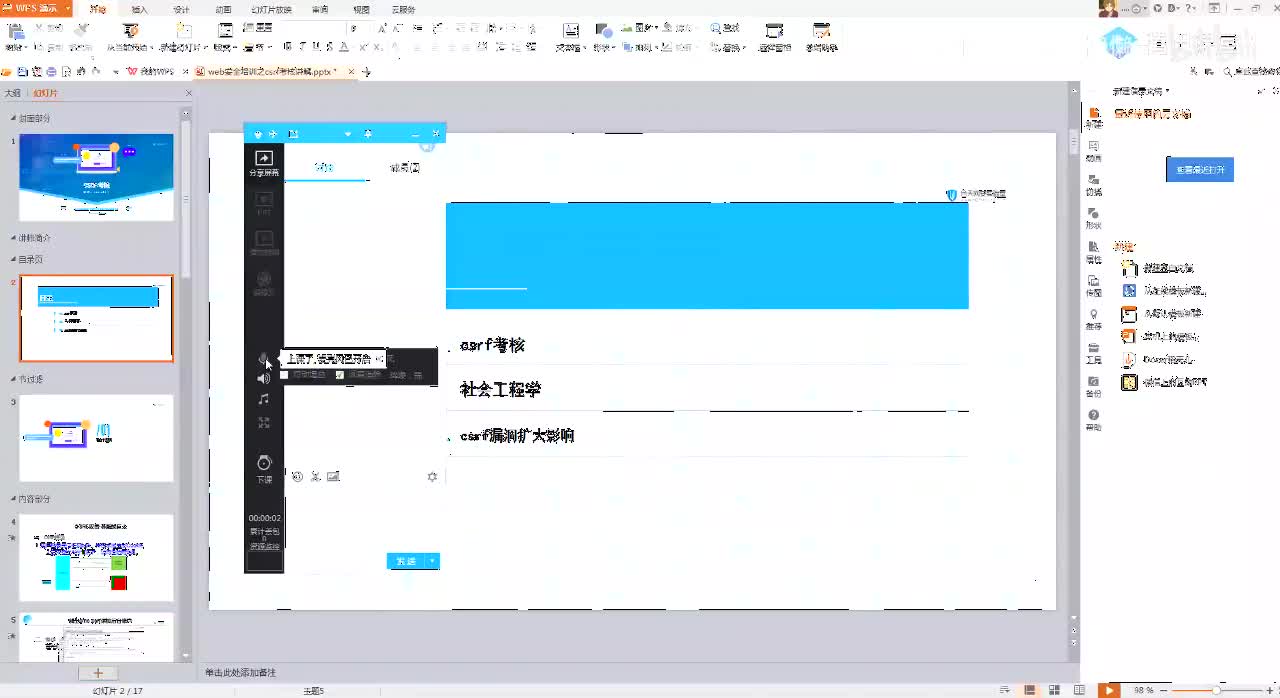Click the 发送 send button
The image size is (1280, 698).
[406, 561]
